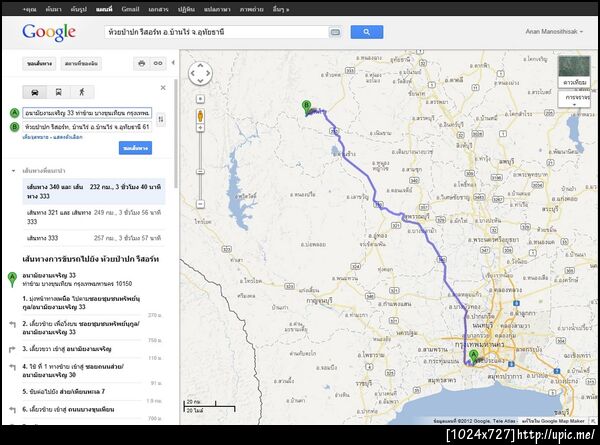The image size is (600, 445).
Task: Click the destination B input field
Action: pos(87,127)
